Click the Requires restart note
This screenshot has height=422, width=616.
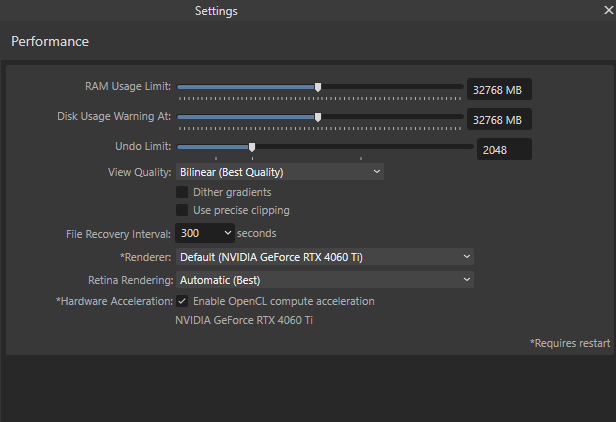point(570,343)
